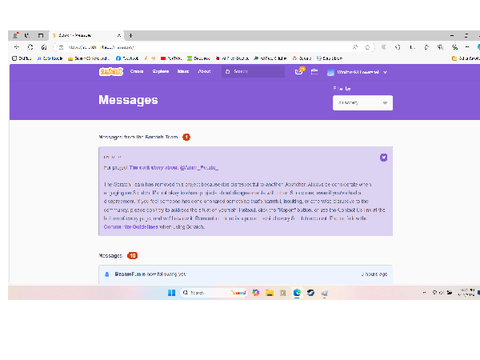Screen dimensions: 480x360
Task: Open File Explorer from the taskbar
Action: [269, 293]
